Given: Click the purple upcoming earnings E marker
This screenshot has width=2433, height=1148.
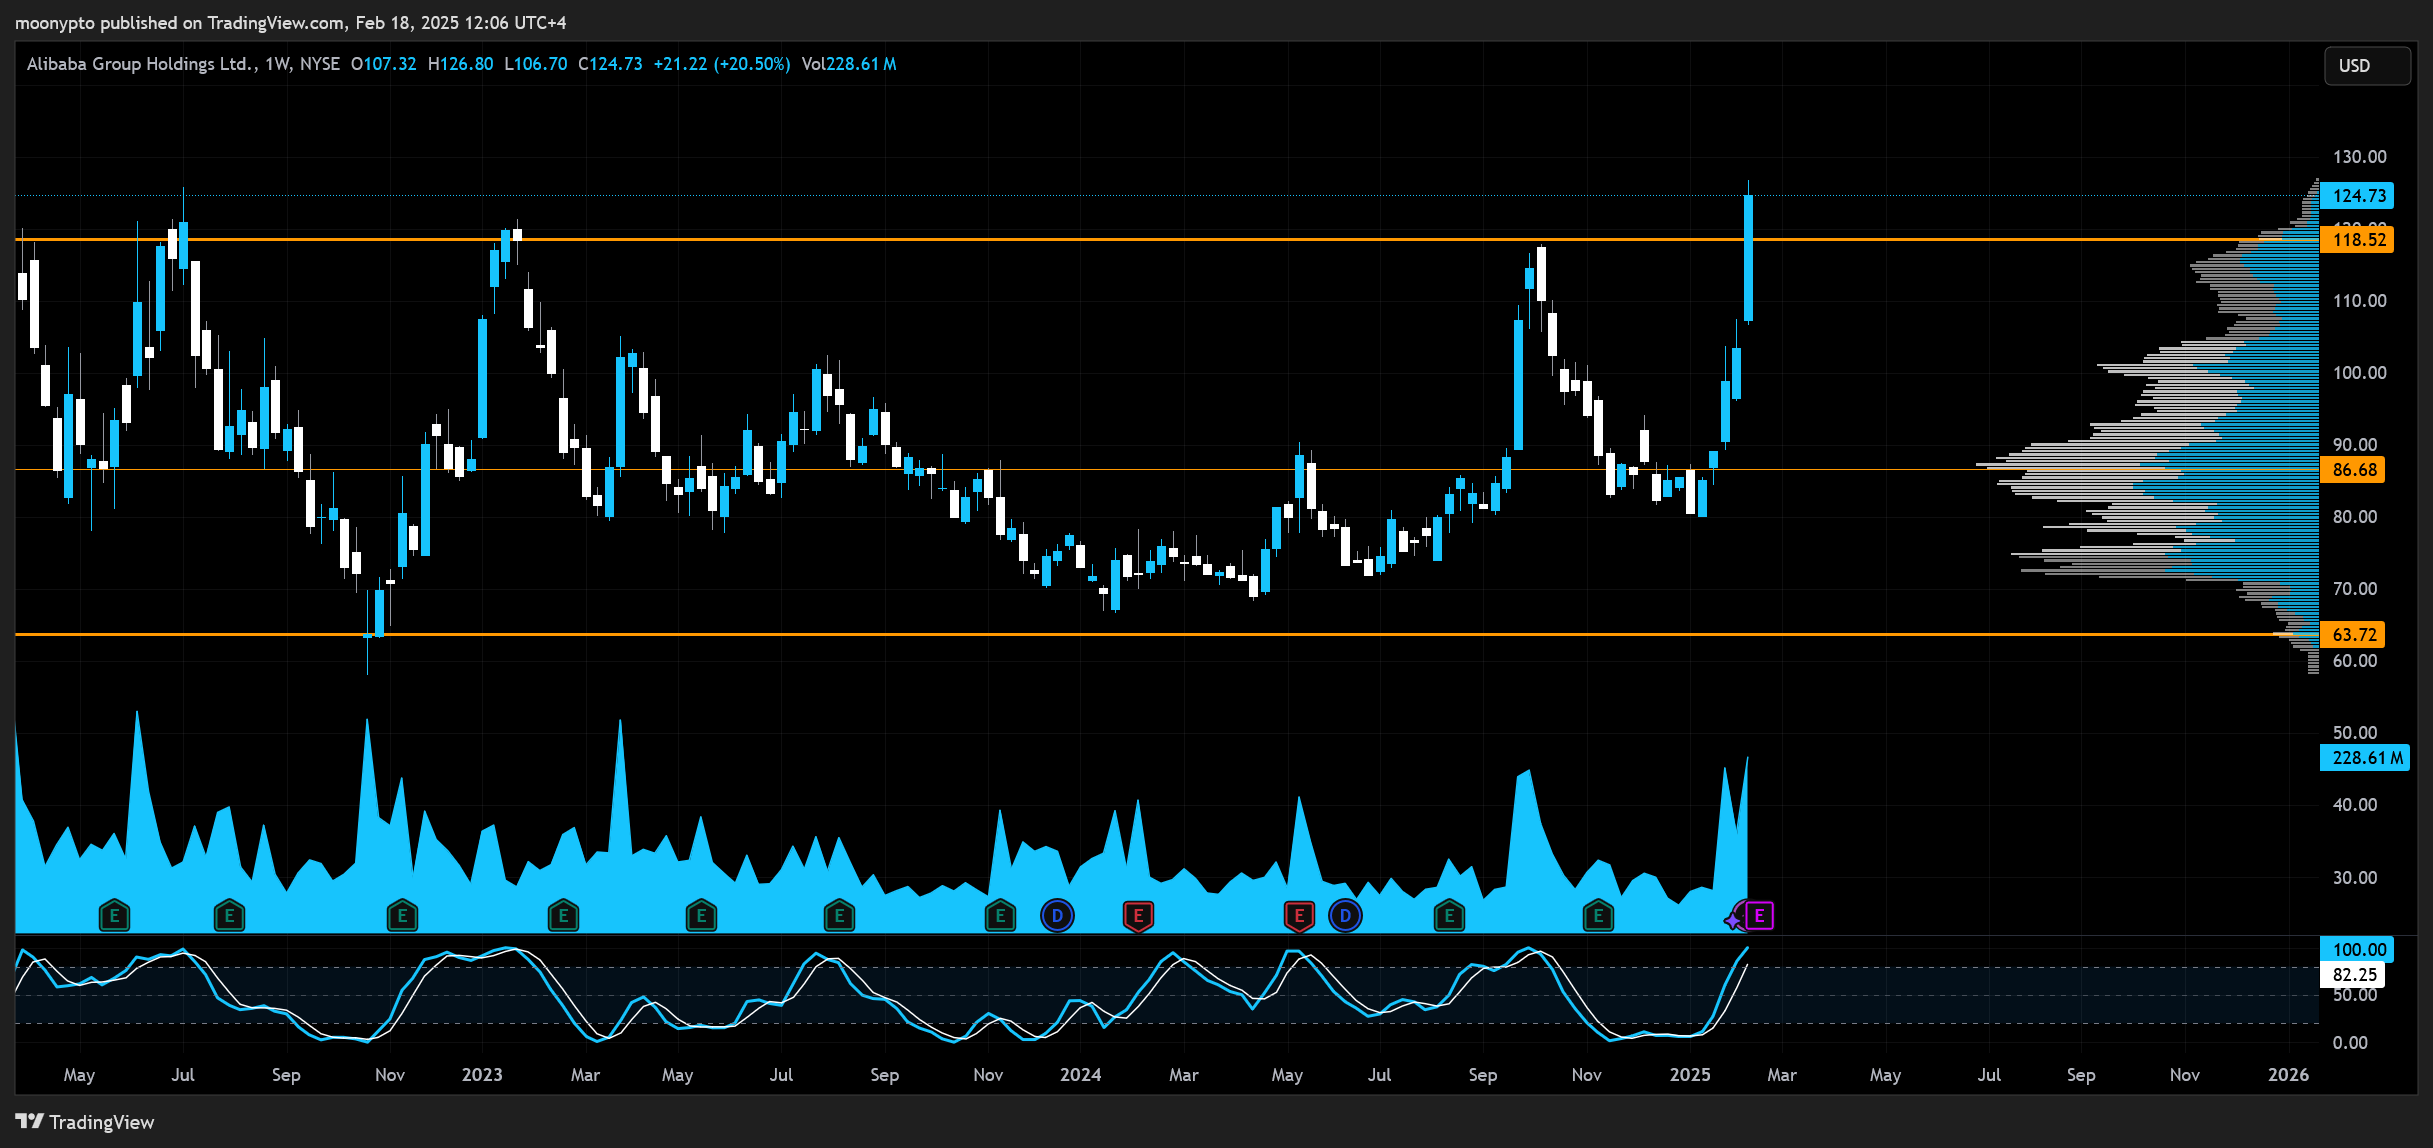Looking at the screenshot, I should click(x=1760, y=915).
